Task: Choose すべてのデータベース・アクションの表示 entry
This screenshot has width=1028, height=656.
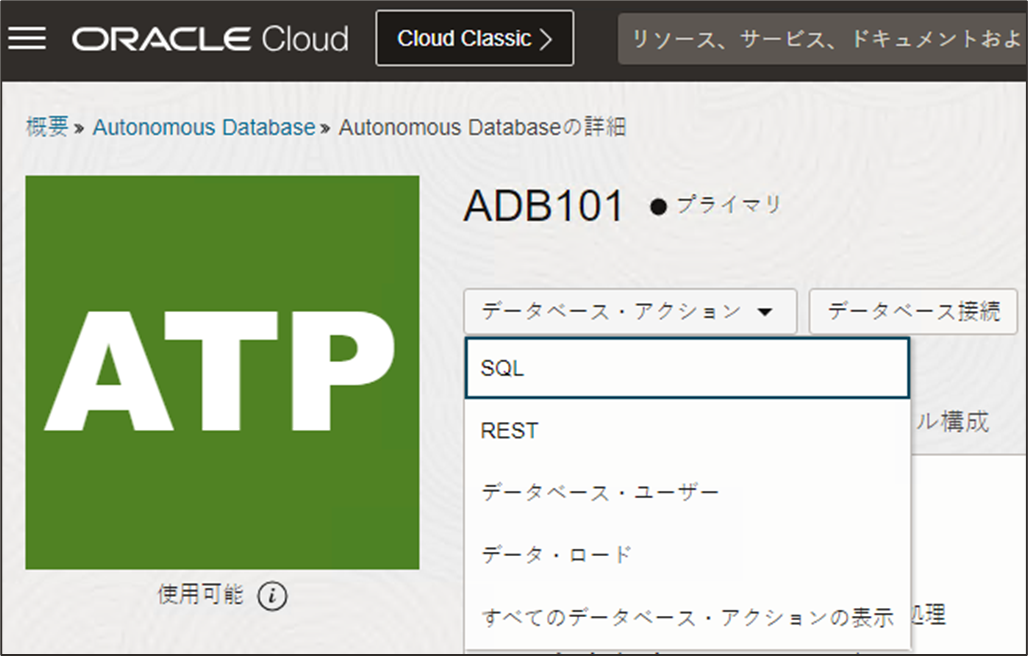Action: 687,617
